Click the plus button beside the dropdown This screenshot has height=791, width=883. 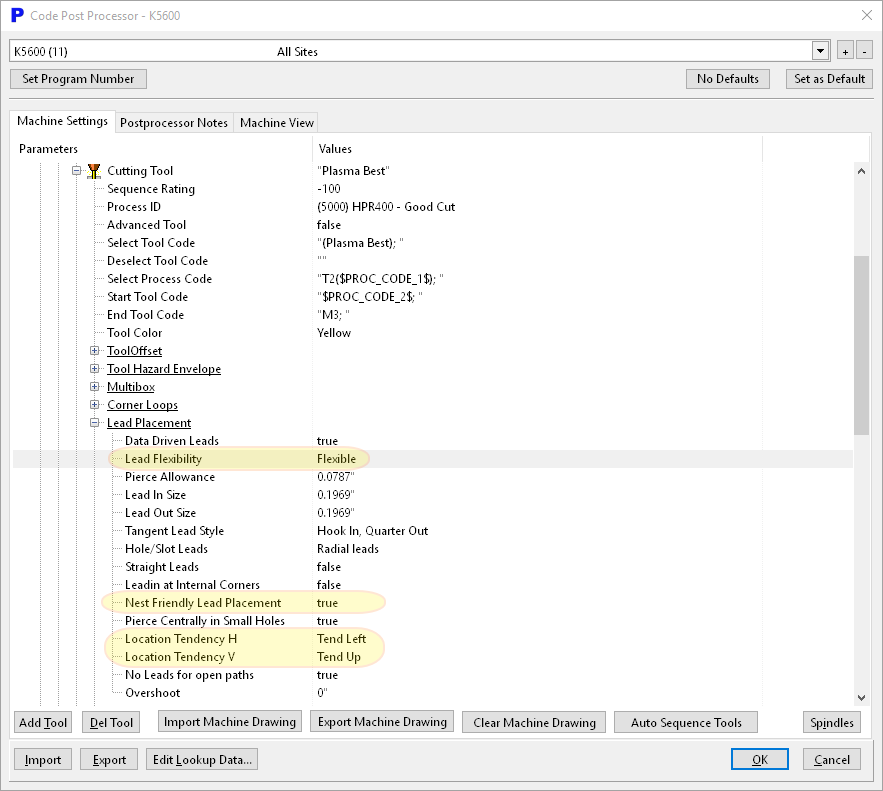pos(845,51)
